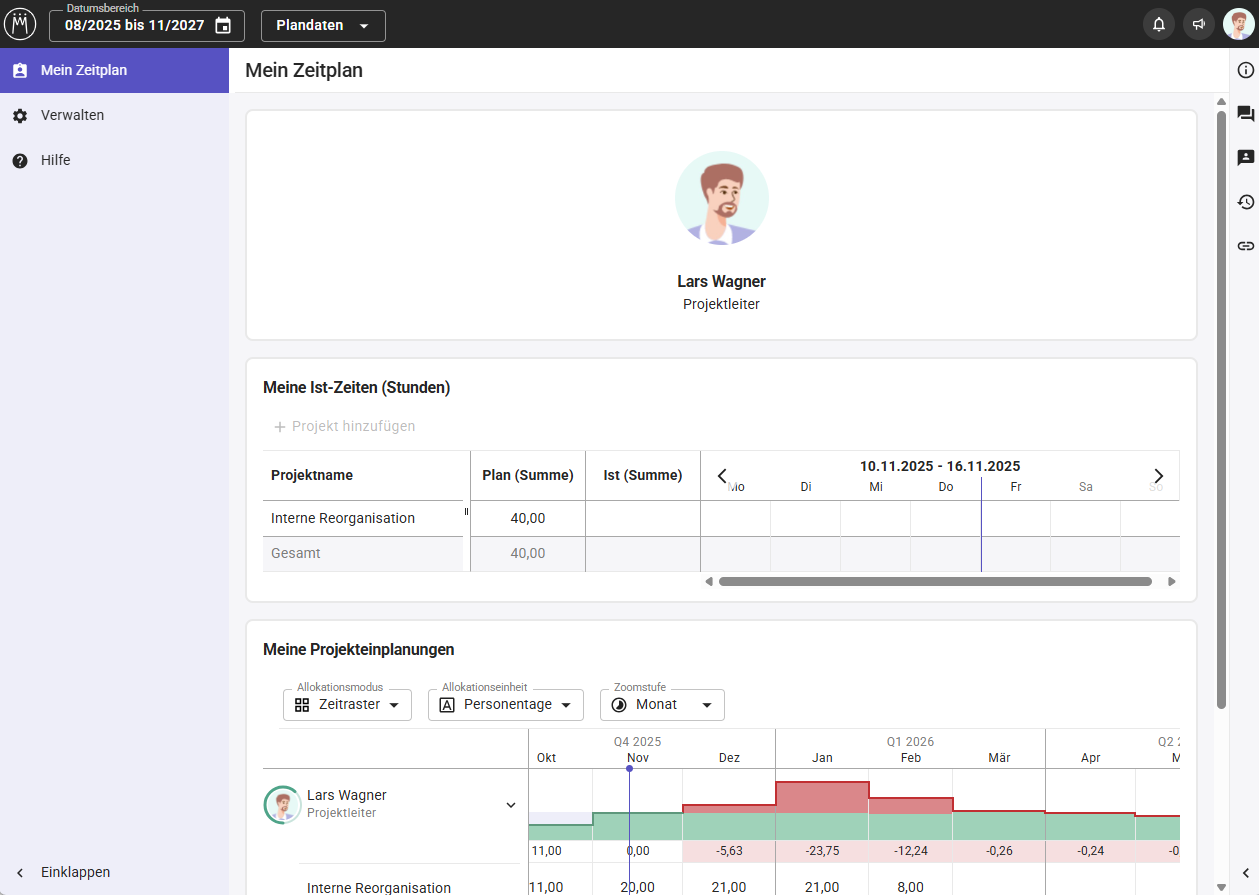Image resolution: width=1259 pixels, height=895 pixels.
Task: Click Einklappen to collapse sidebar
Action: tap(75, 872)
